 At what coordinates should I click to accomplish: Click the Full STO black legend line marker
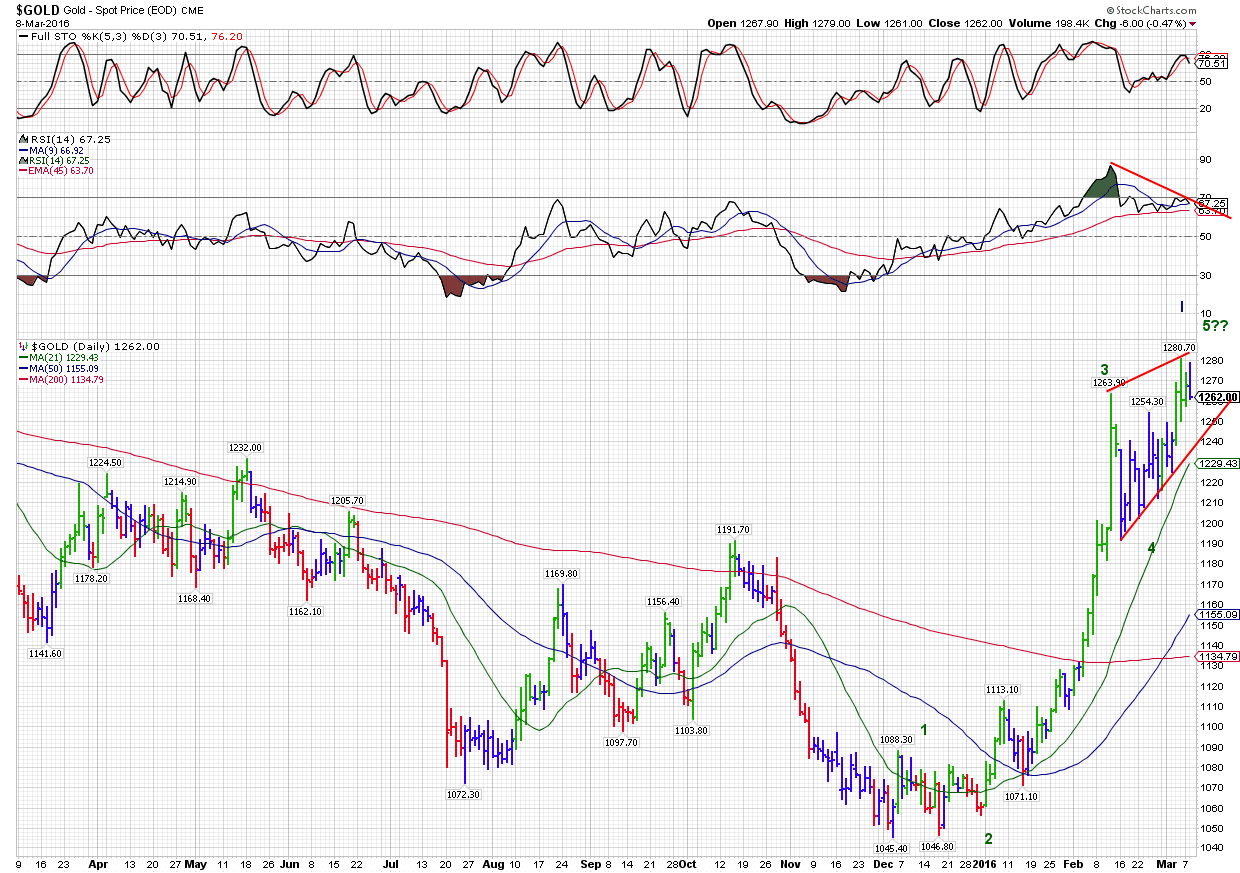click(x=23, y=37)
